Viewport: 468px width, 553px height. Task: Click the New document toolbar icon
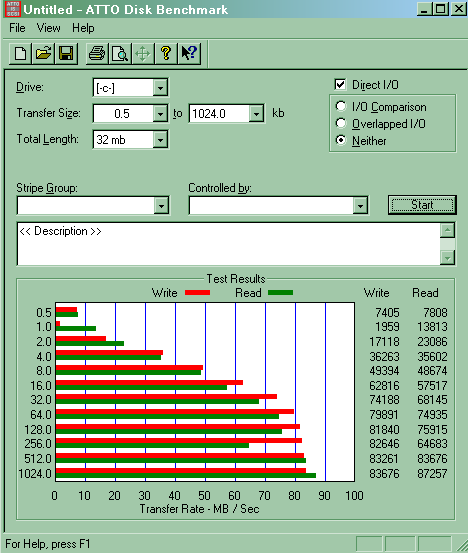point(20,54)
